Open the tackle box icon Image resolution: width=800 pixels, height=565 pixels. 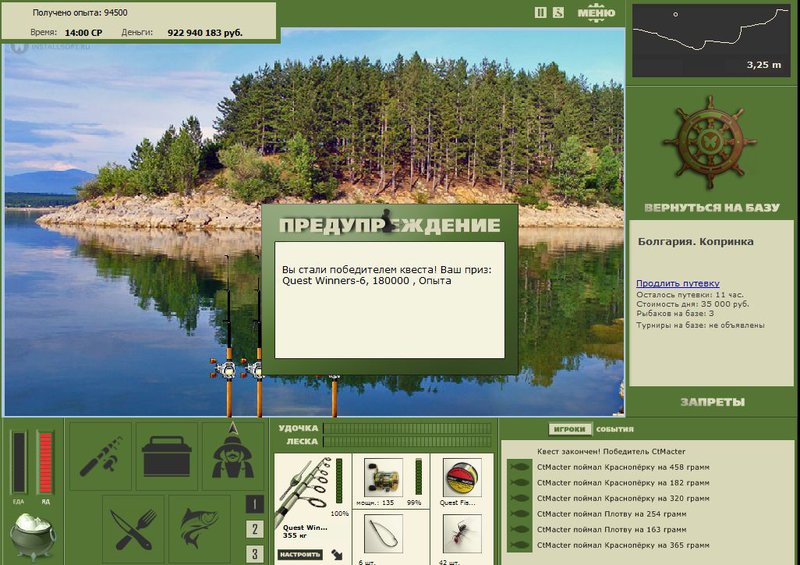pos(166,456)
